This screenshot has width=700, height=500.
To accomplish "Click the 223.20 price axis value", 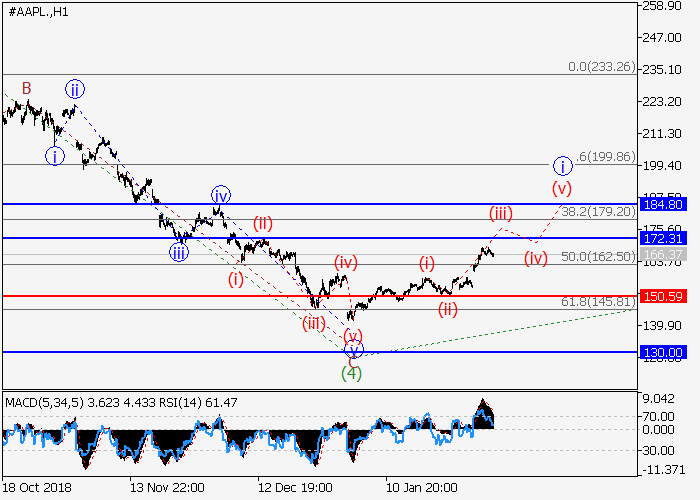I will click(x=662, y=102).
